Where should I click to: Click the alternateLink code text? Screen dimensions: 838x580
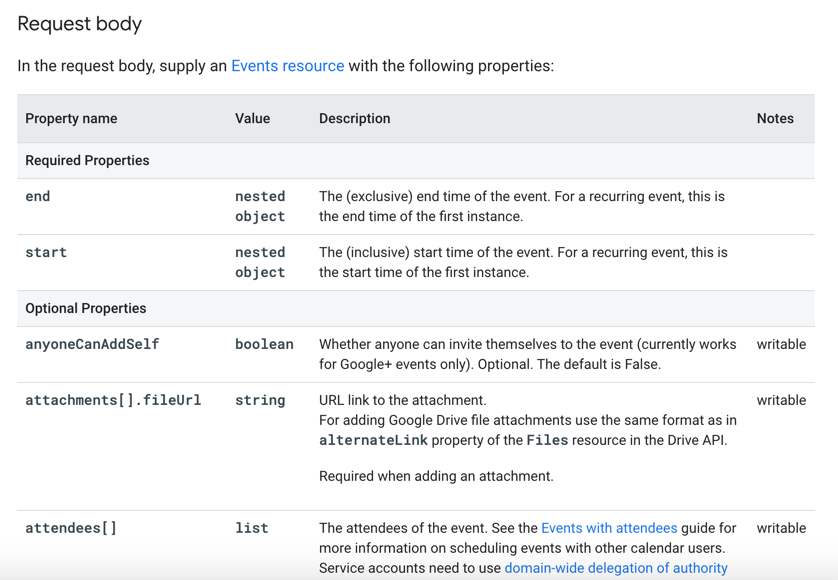[373, 440]
